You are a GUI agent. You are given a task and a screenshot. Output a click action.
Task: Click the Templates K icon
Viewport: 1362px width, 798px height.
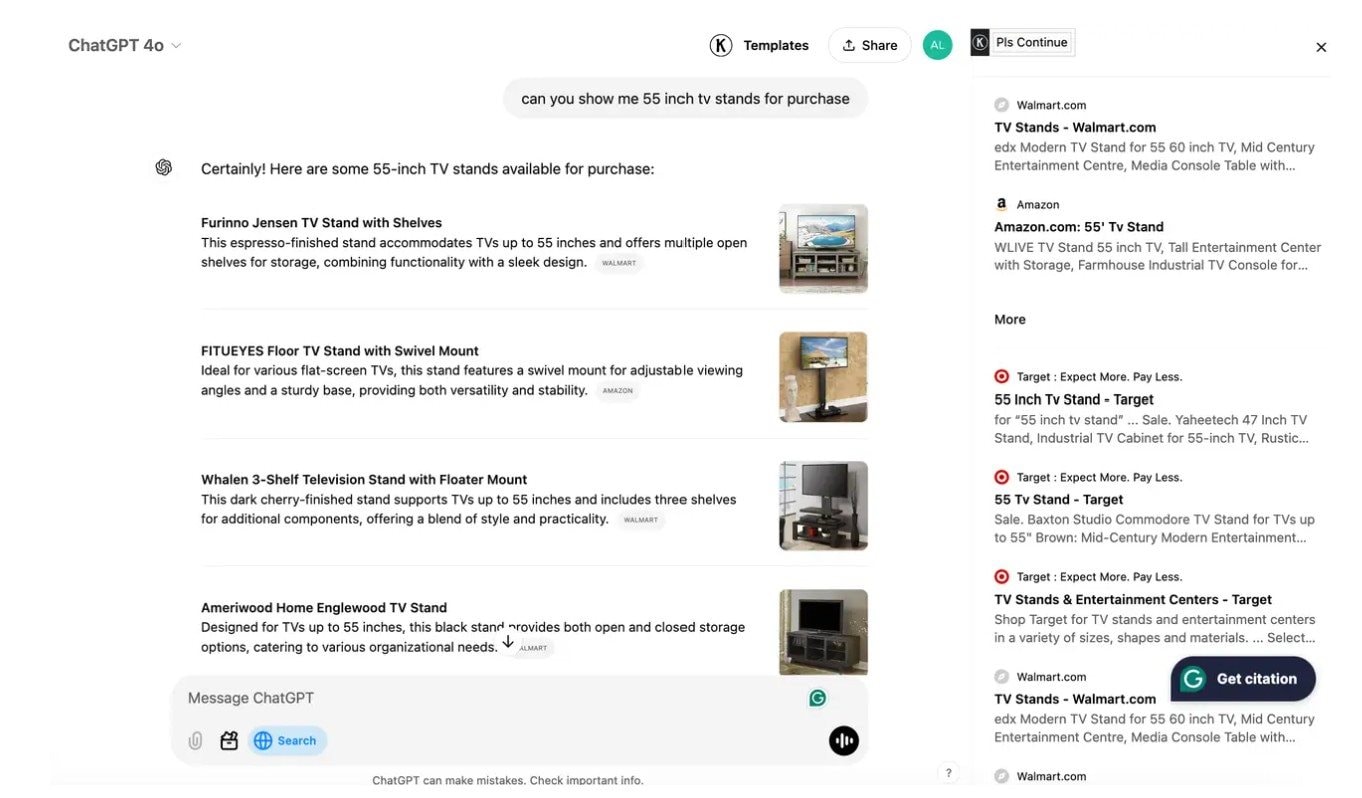(721, 45)
